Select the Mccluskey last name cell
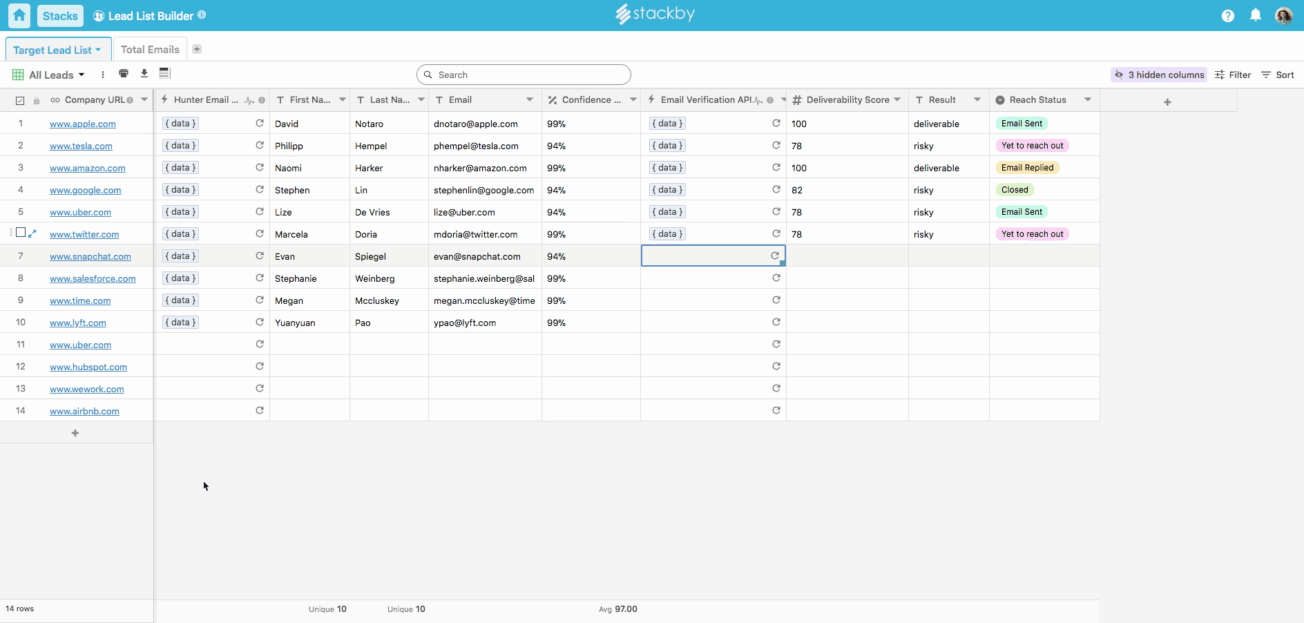The height and width of the screenshot is (623, 1304). (x=389, y=301)
